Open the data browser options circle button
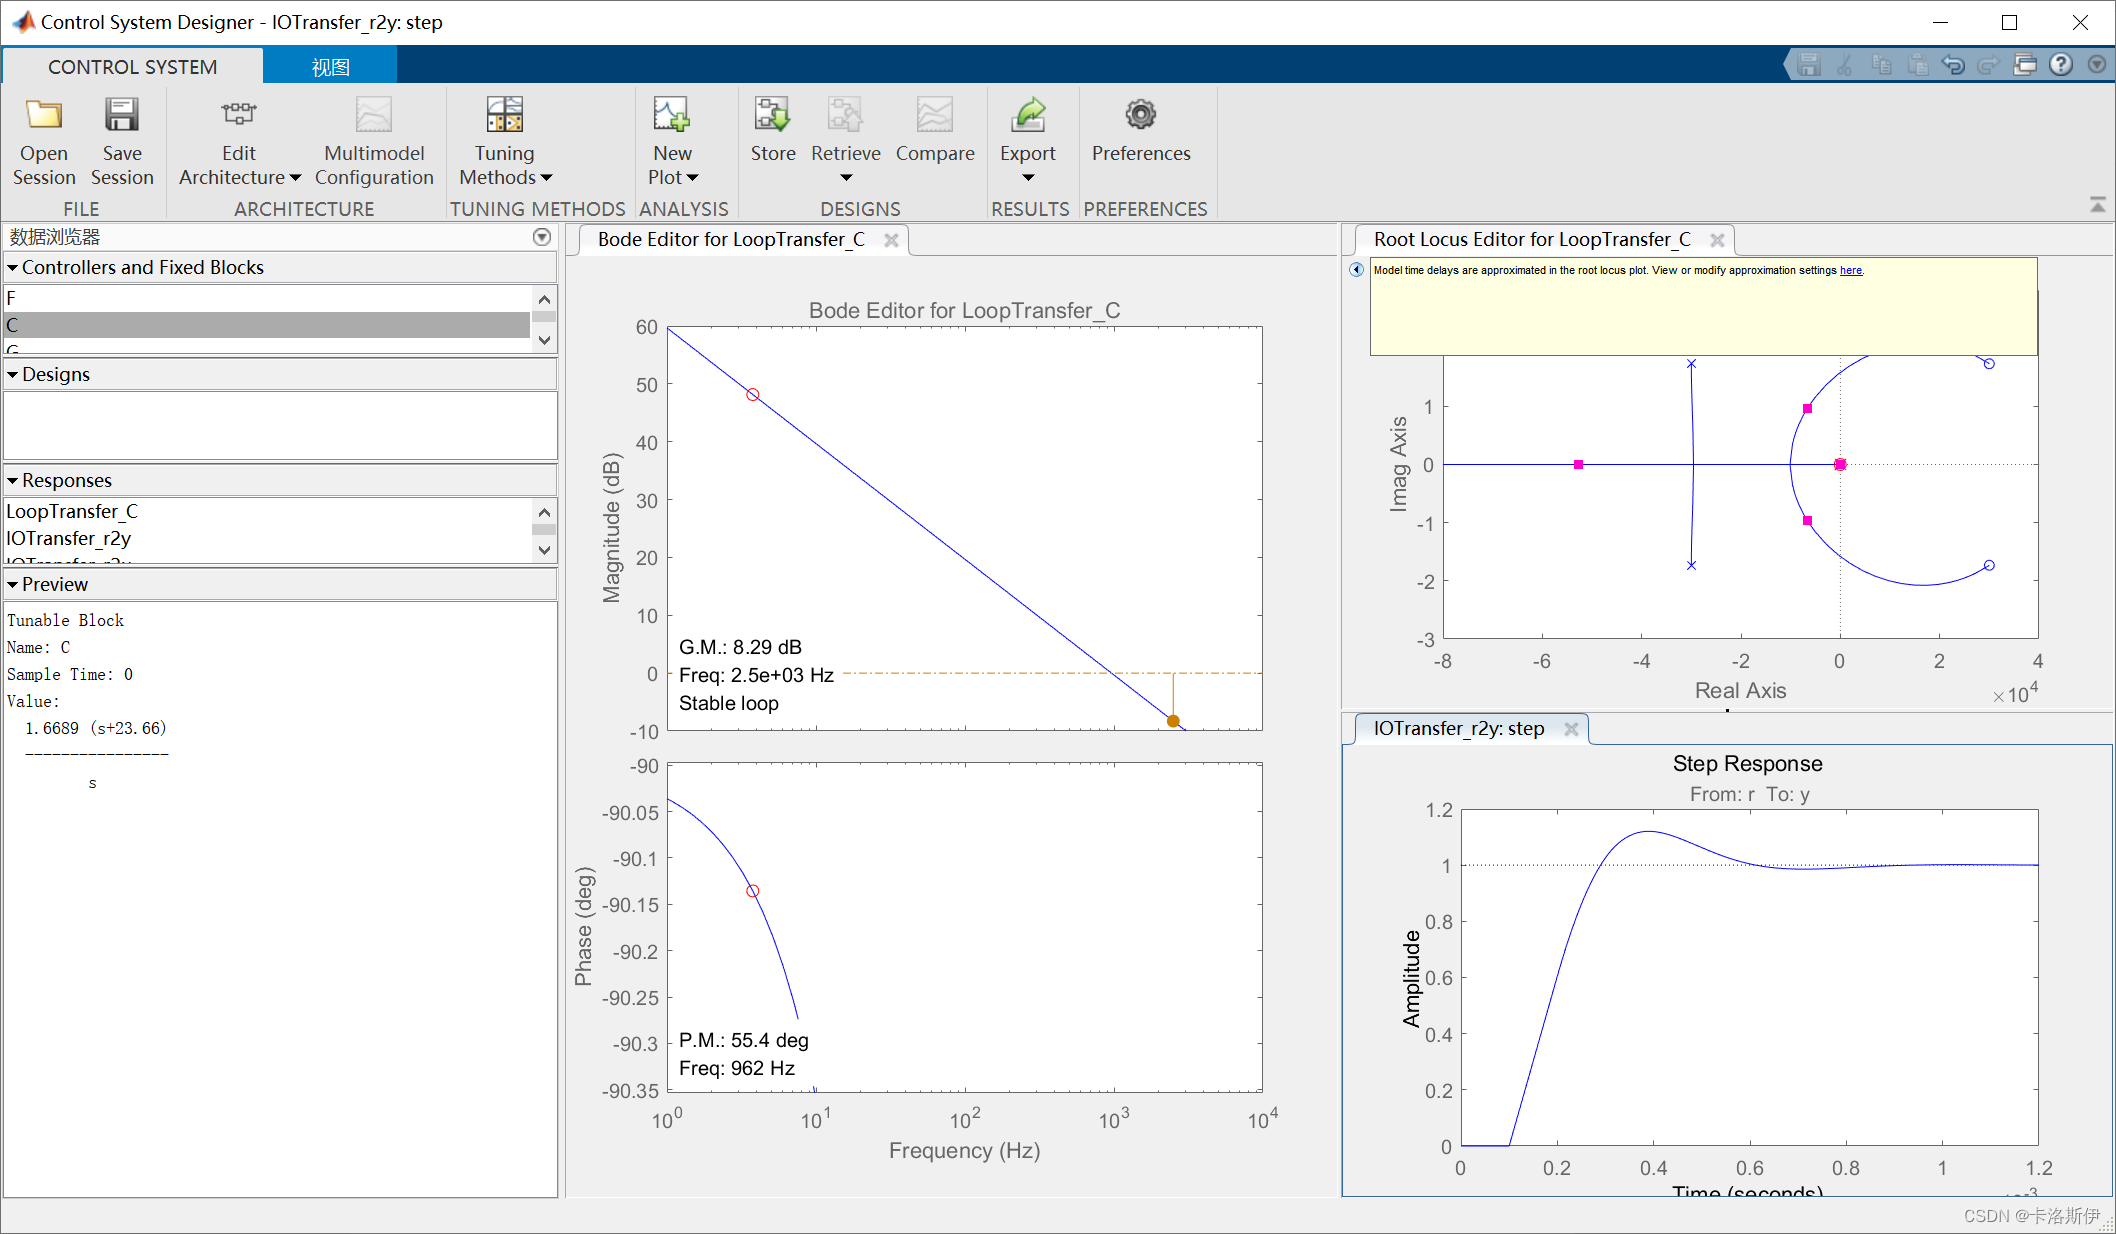This screenshot has width=2116, height=1234. point(542,237)
